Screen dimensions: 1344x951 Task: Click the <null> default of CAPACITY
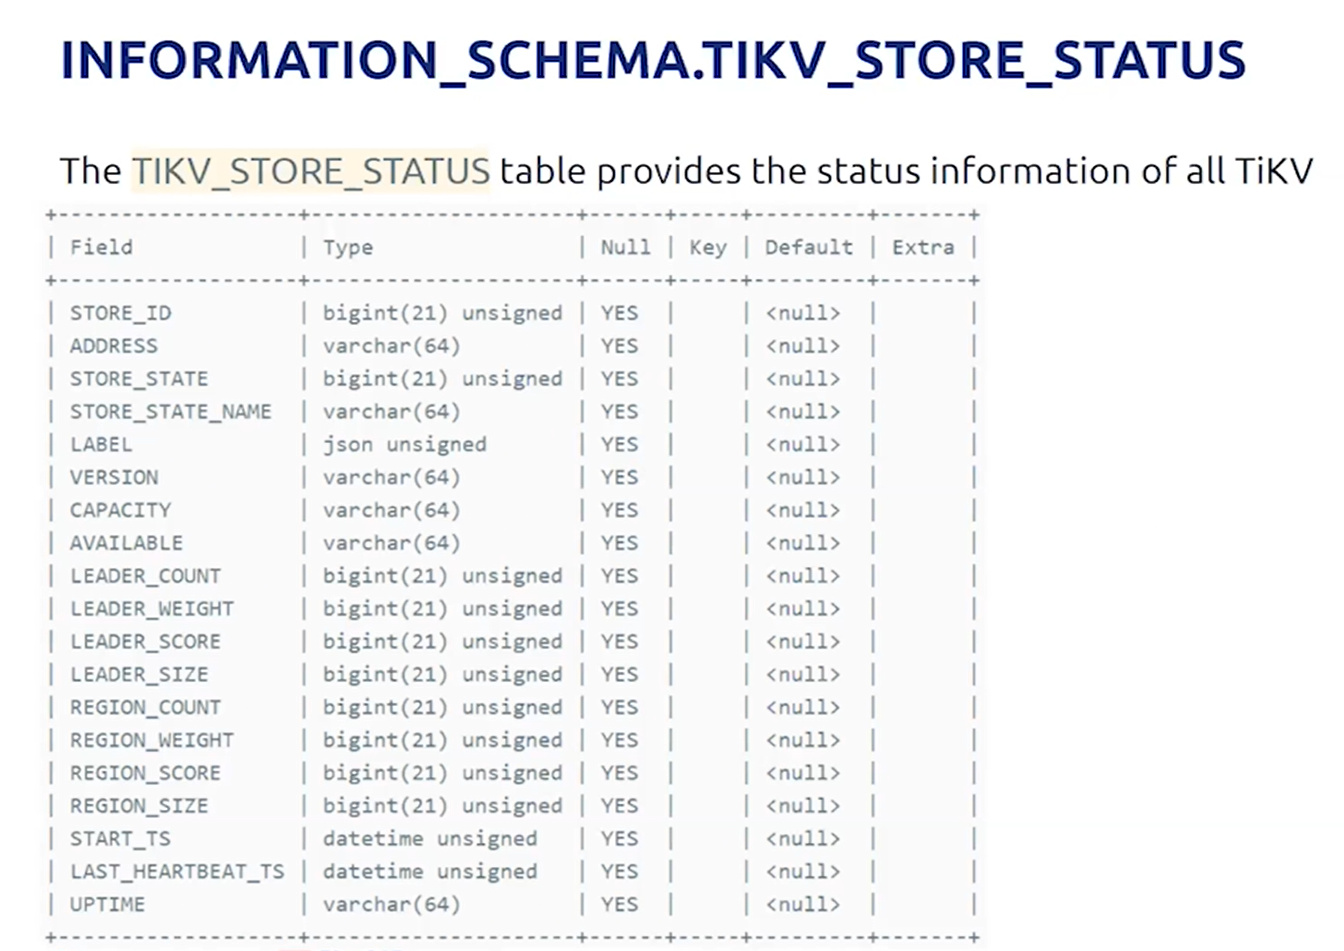click(x=803, y=510)
